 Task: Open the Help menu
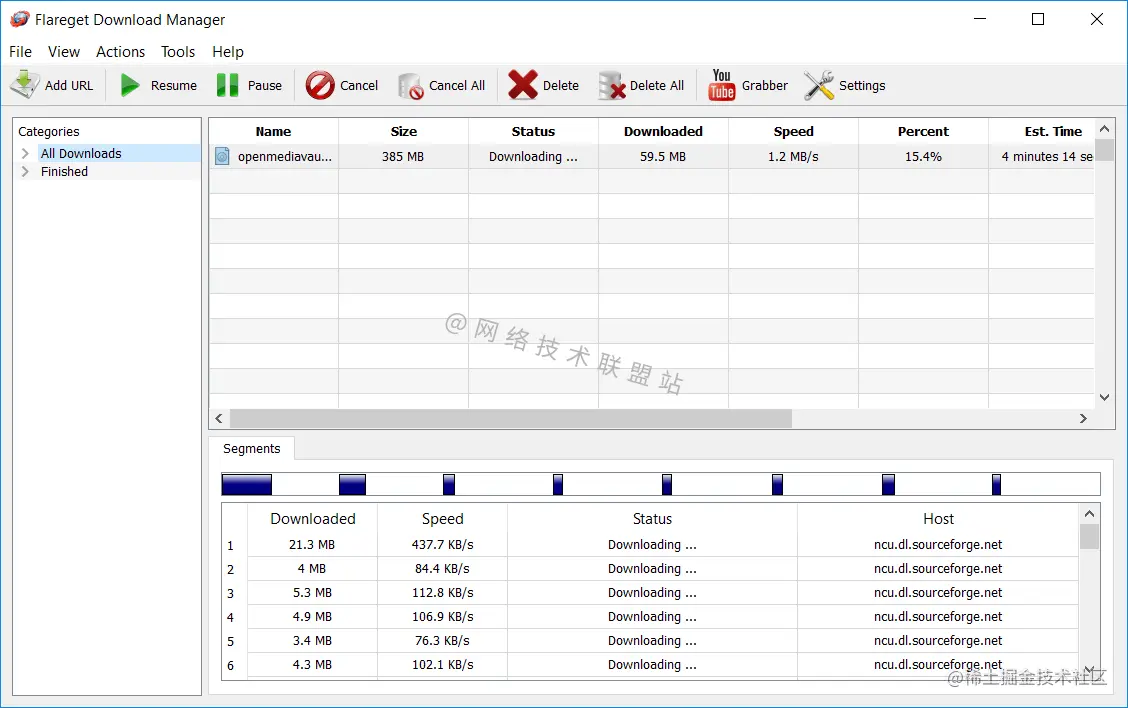pyautogui.click(x=228, y=52)
